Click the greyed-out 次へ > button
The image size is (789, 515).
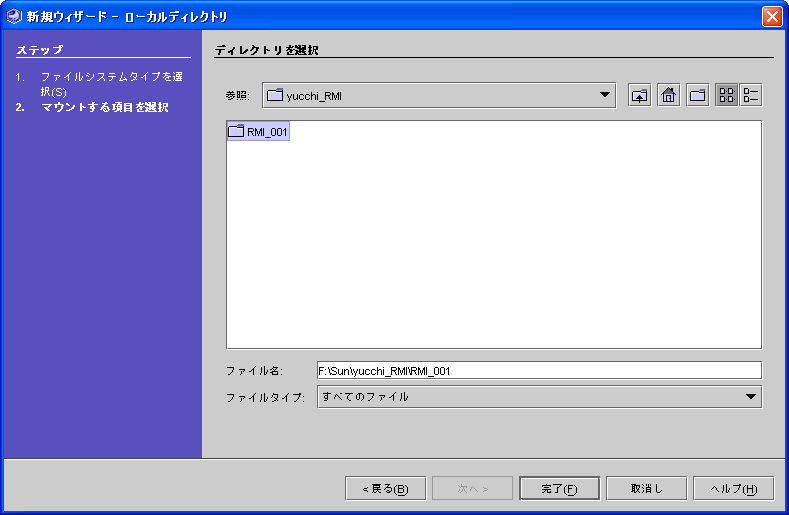click(472, 488)
